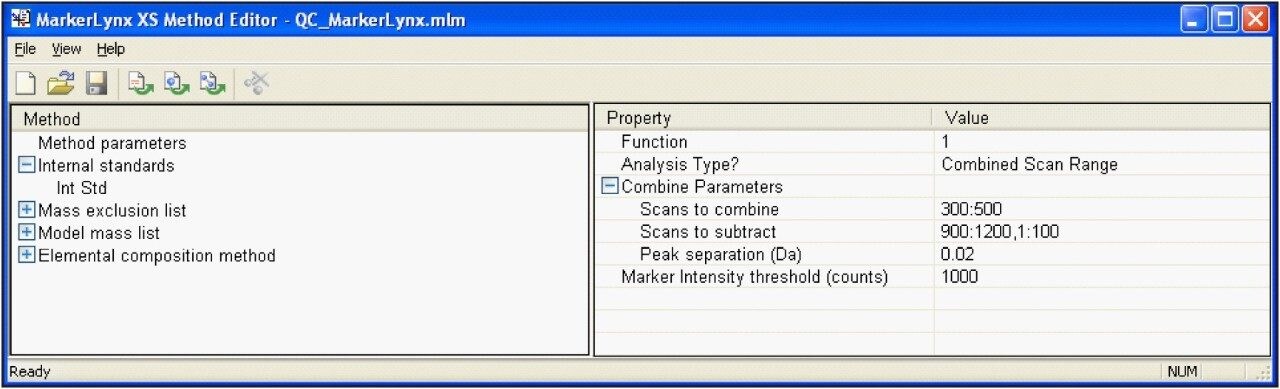The height and width of the screenshot is (389, 1280).
Task: Expand the Model mass list node
Action: (x=27, y=233)
